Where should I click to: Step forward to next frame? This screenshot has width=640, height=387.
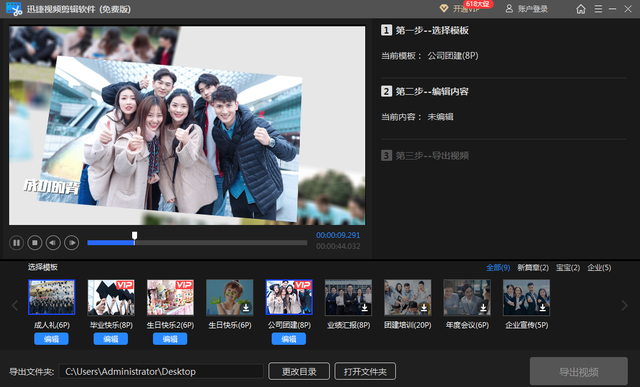pos(72,243)
